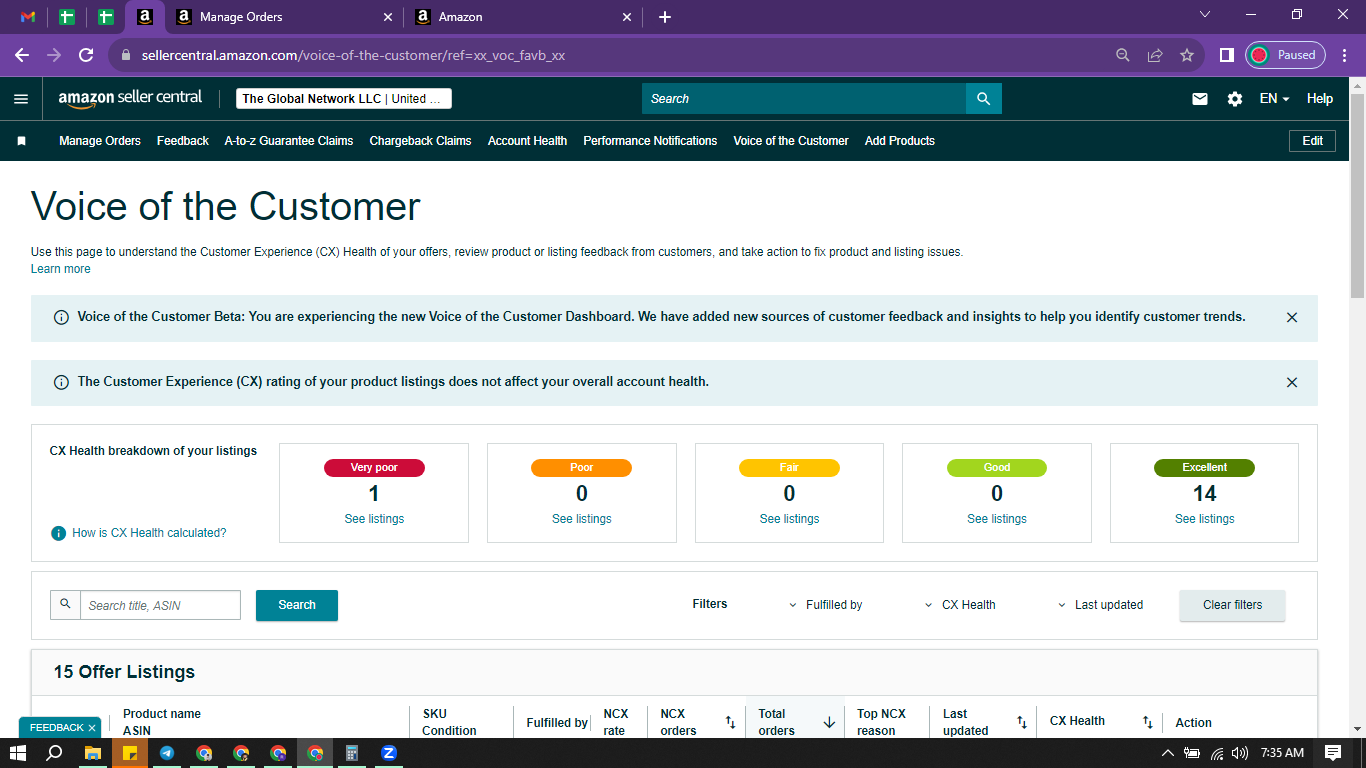Click the Search title, ASIN input field
The height and width of the screenshot is (768, 1366).
point(160,605)
